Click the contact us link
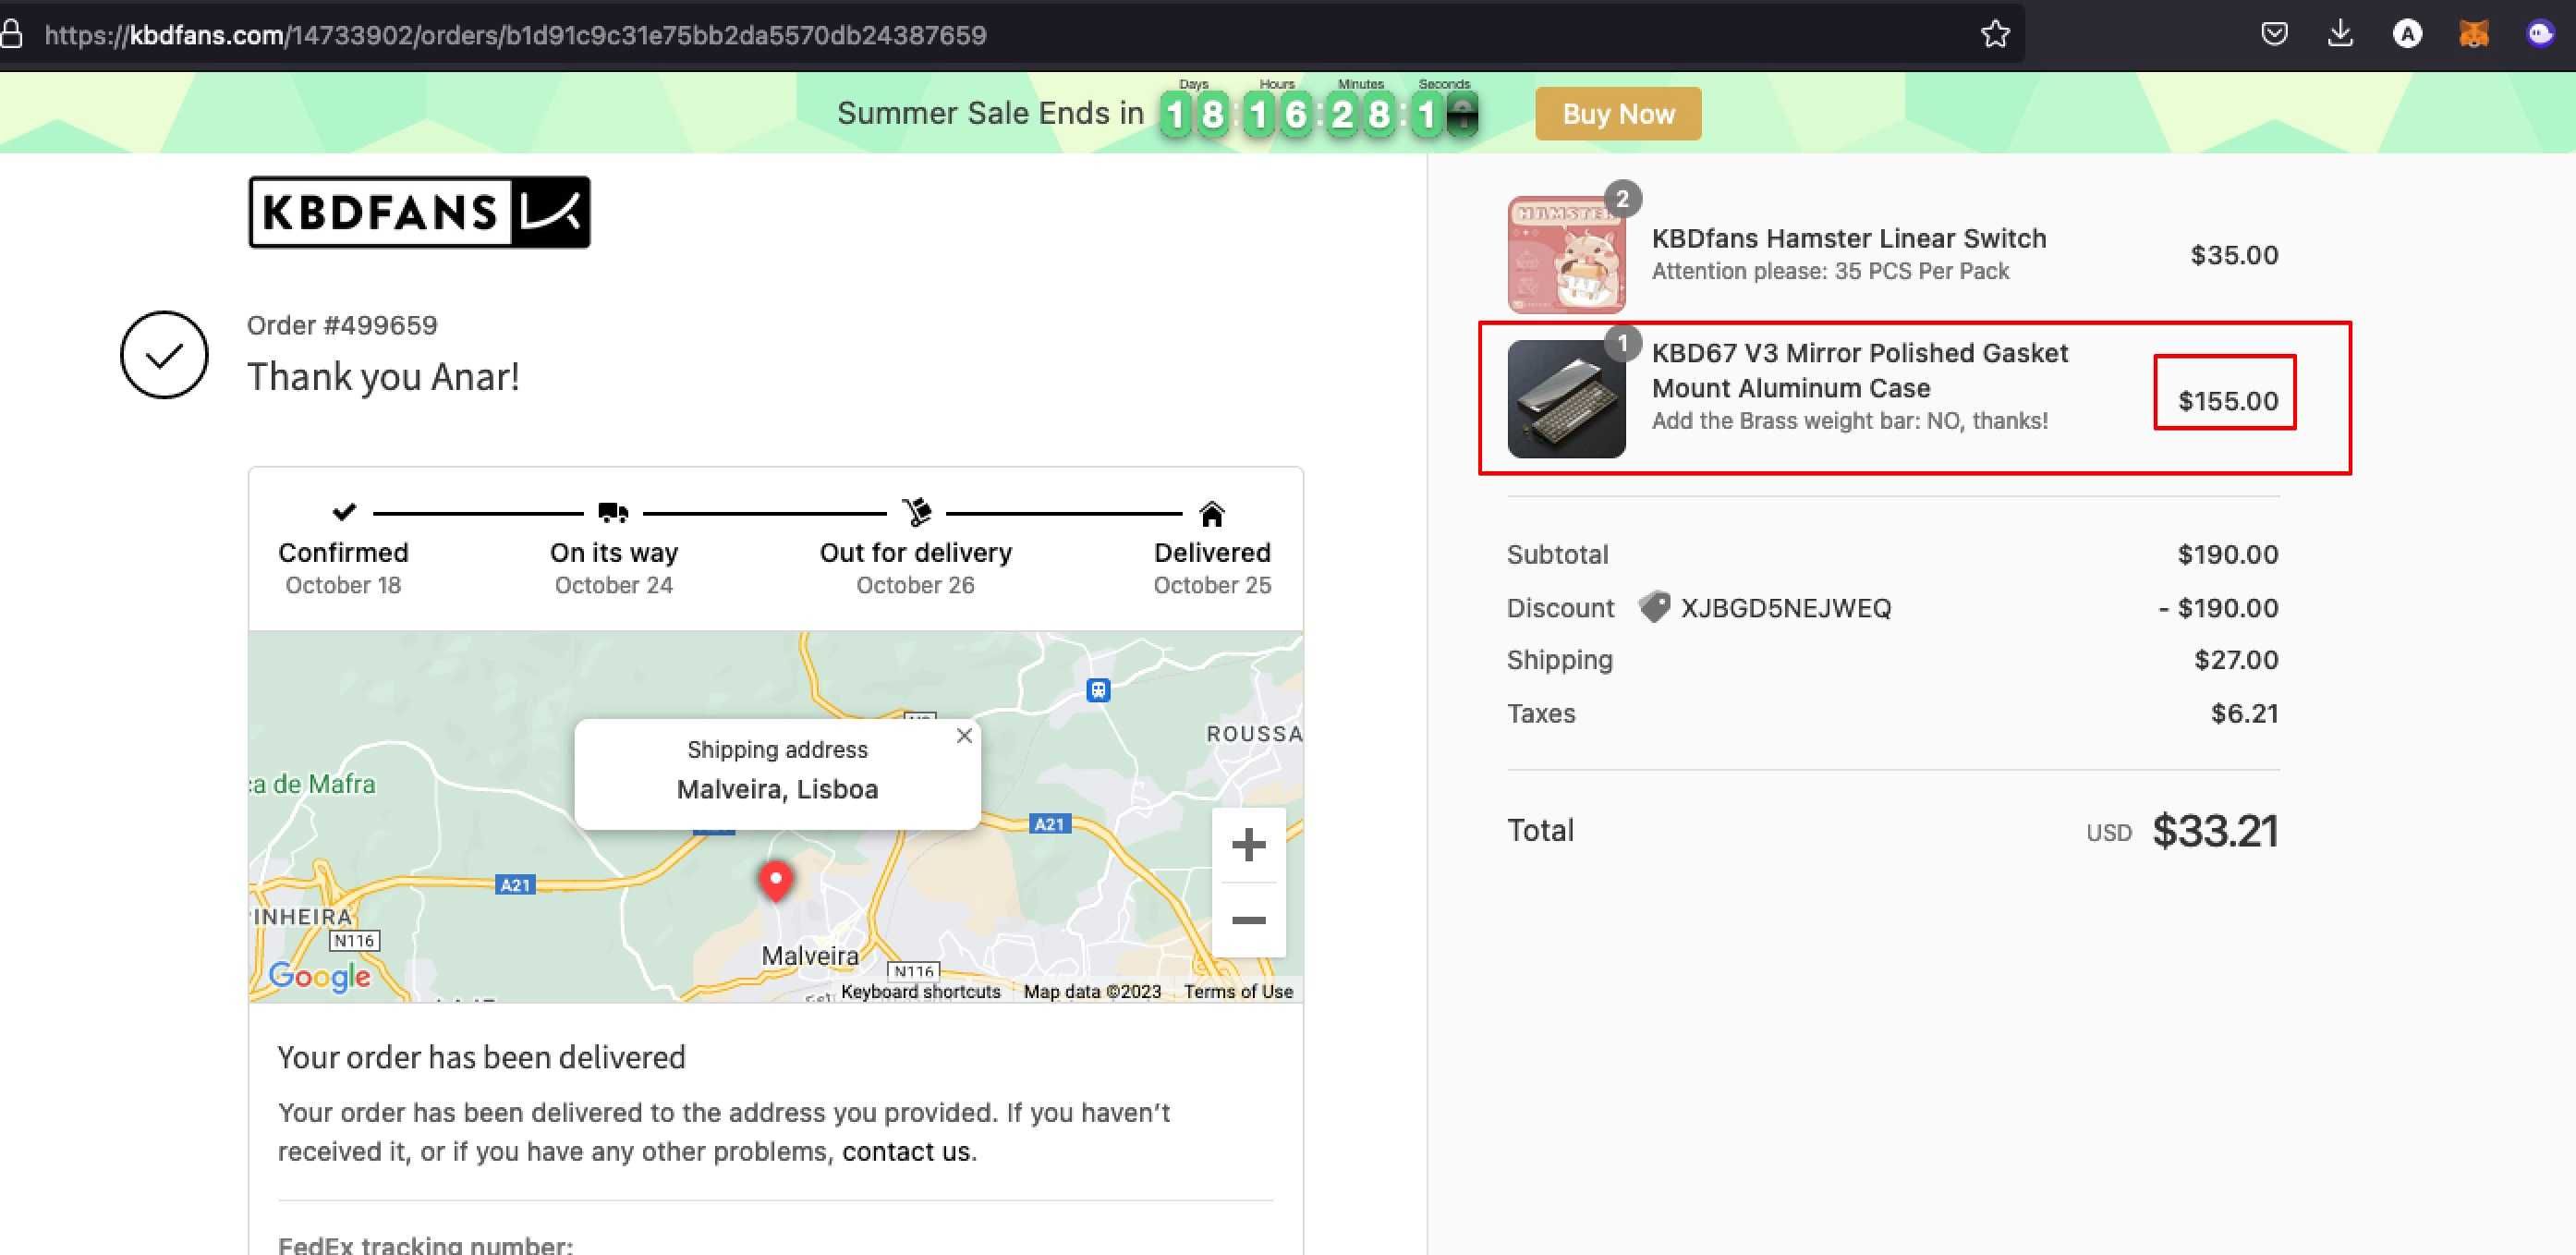Image resolution: width=2576 pixels, height=1255 pixels. pyautogui.click(x=906, y=1151)
